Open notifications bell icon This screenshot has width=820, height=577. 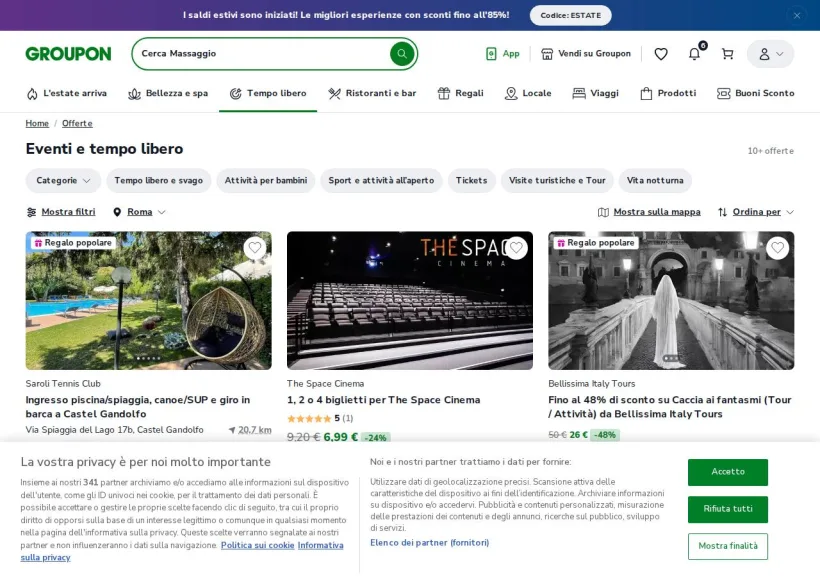click(694, 53)
